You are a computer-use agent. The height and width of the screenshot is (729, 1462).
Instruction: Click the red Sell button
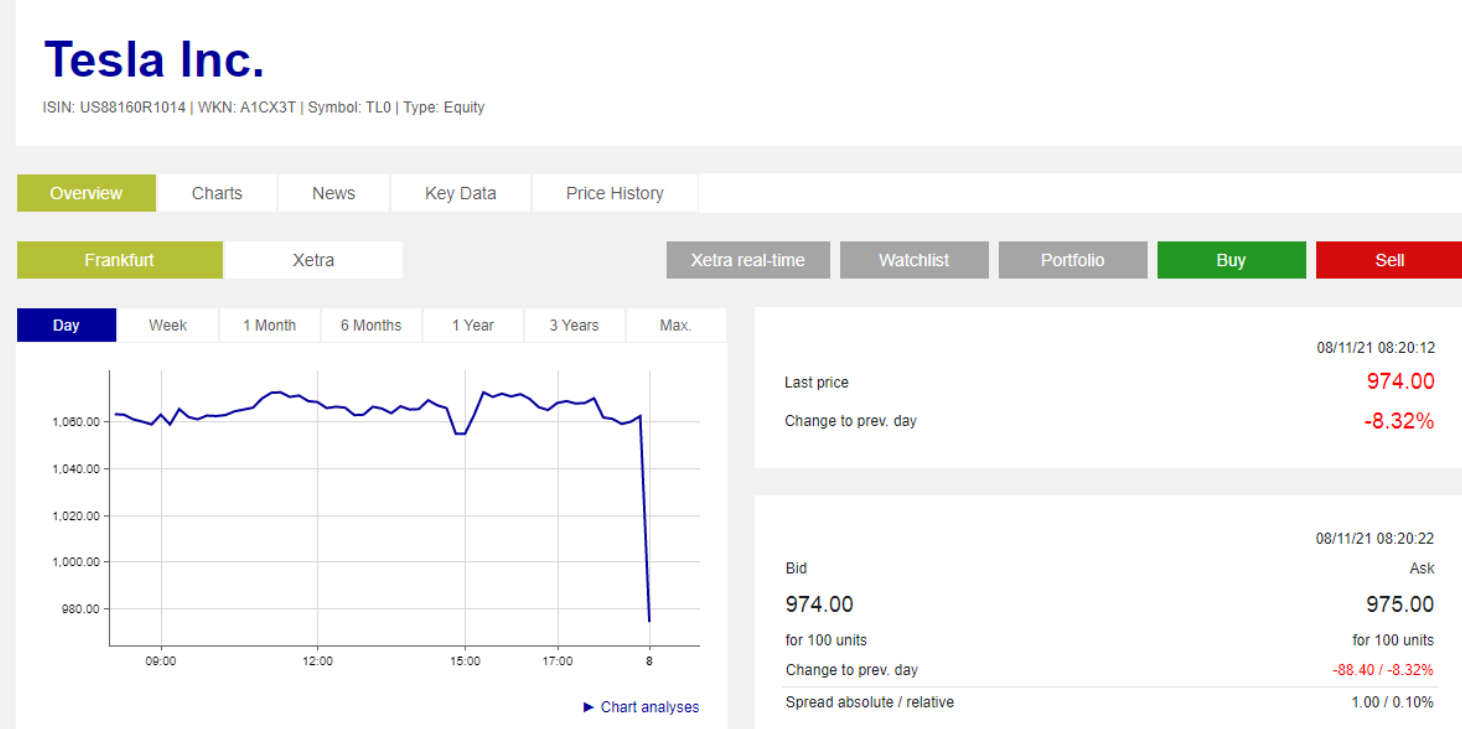tap(1389, 260)
